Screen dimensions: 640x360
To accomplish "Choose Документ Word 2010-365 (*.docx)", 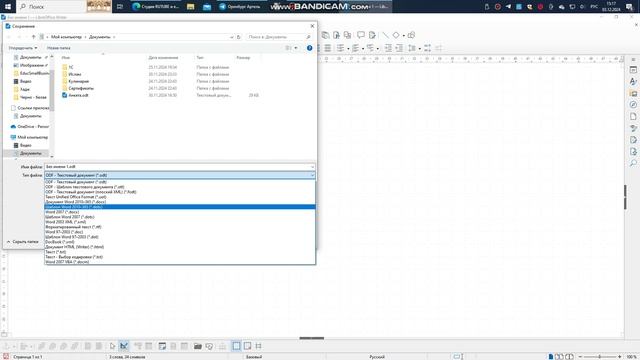I will pos(180,202).
